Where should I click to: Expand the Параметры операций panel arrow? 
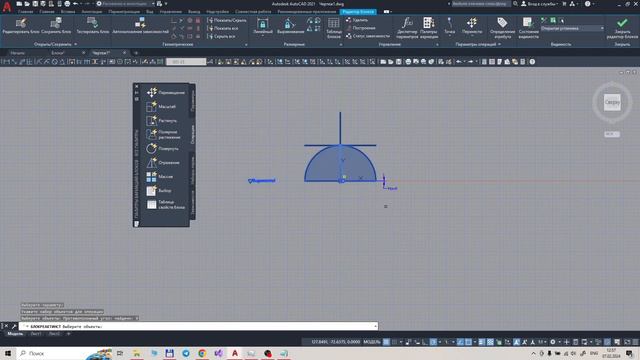499,44
